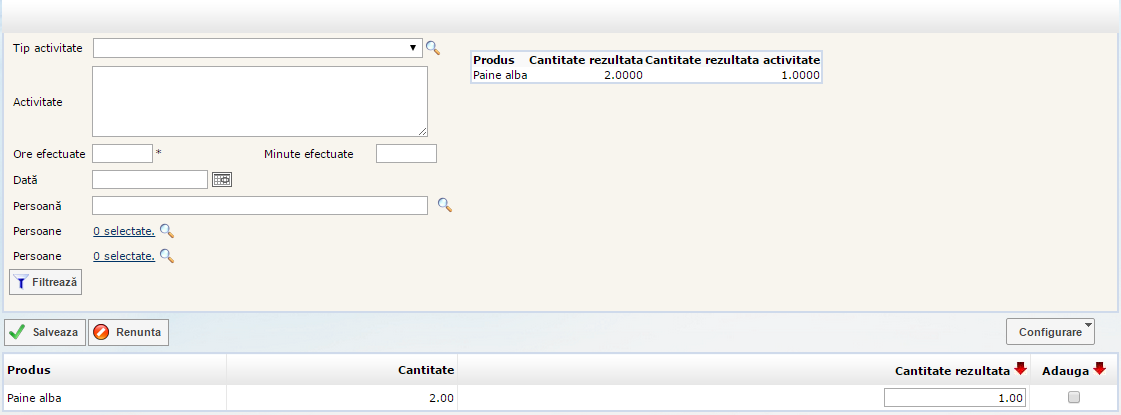Click inside the Activitate text area

pos(260,101)
